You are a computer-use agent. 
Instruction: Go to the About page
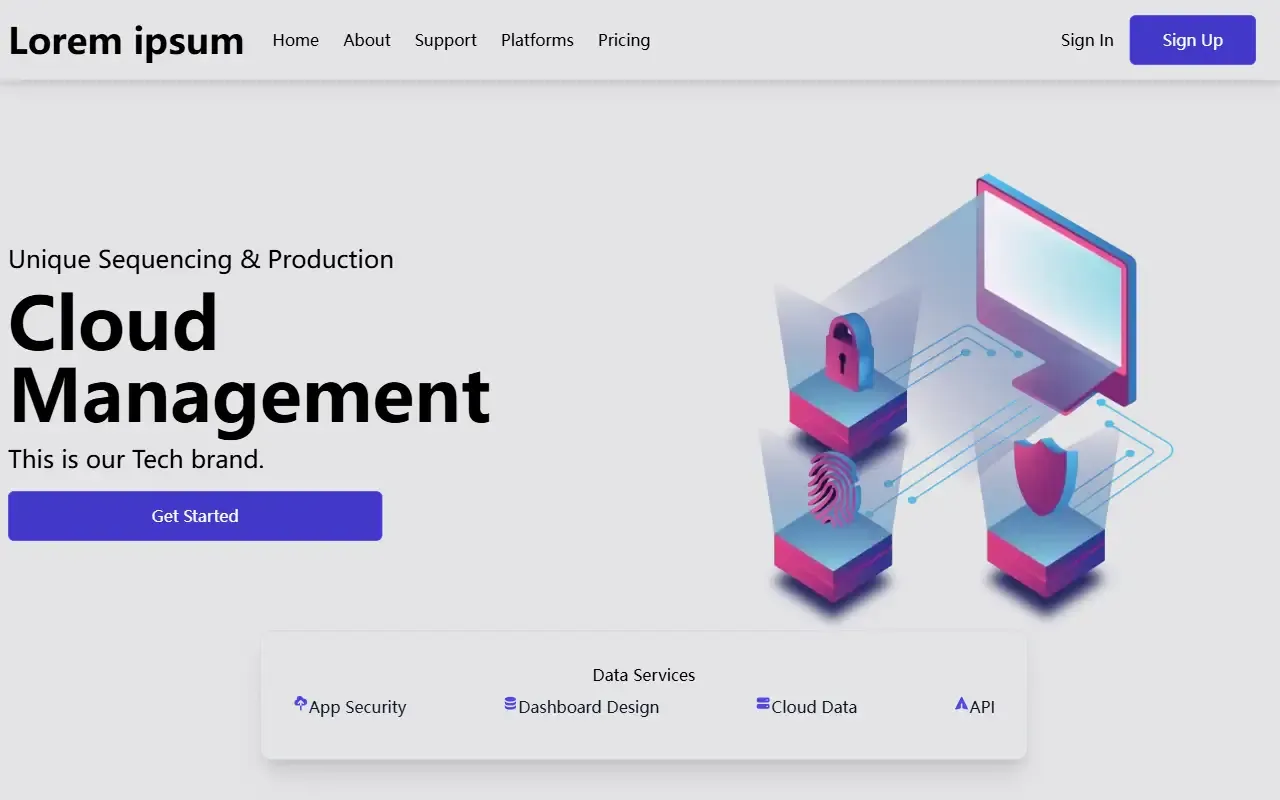click(x=367, y=40)
